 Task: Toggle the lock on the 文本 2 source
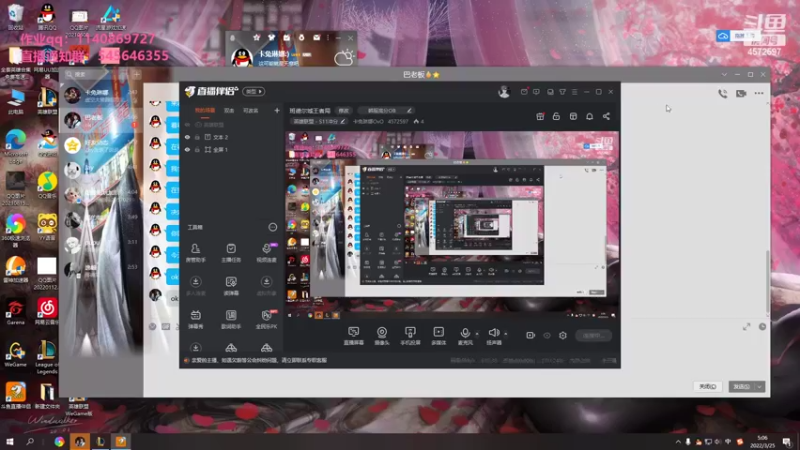click(197, 137)
